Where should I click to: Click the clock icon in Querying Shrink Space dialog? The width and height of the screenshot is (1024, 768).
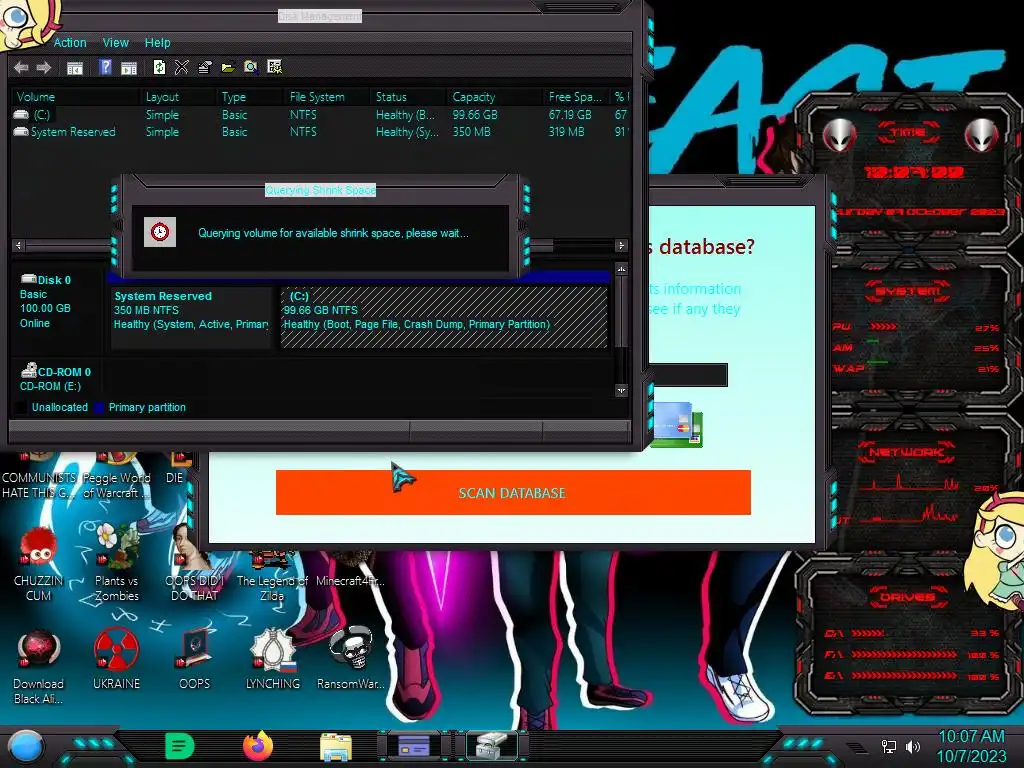tap(160, 232)
